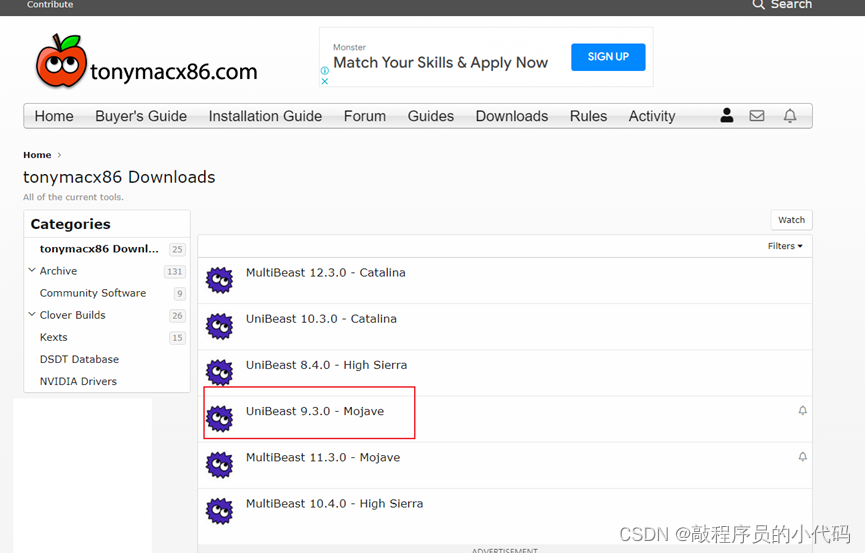Open the user account profile icon
This screenshot has height=553, width=865.
tap(727, 115)
